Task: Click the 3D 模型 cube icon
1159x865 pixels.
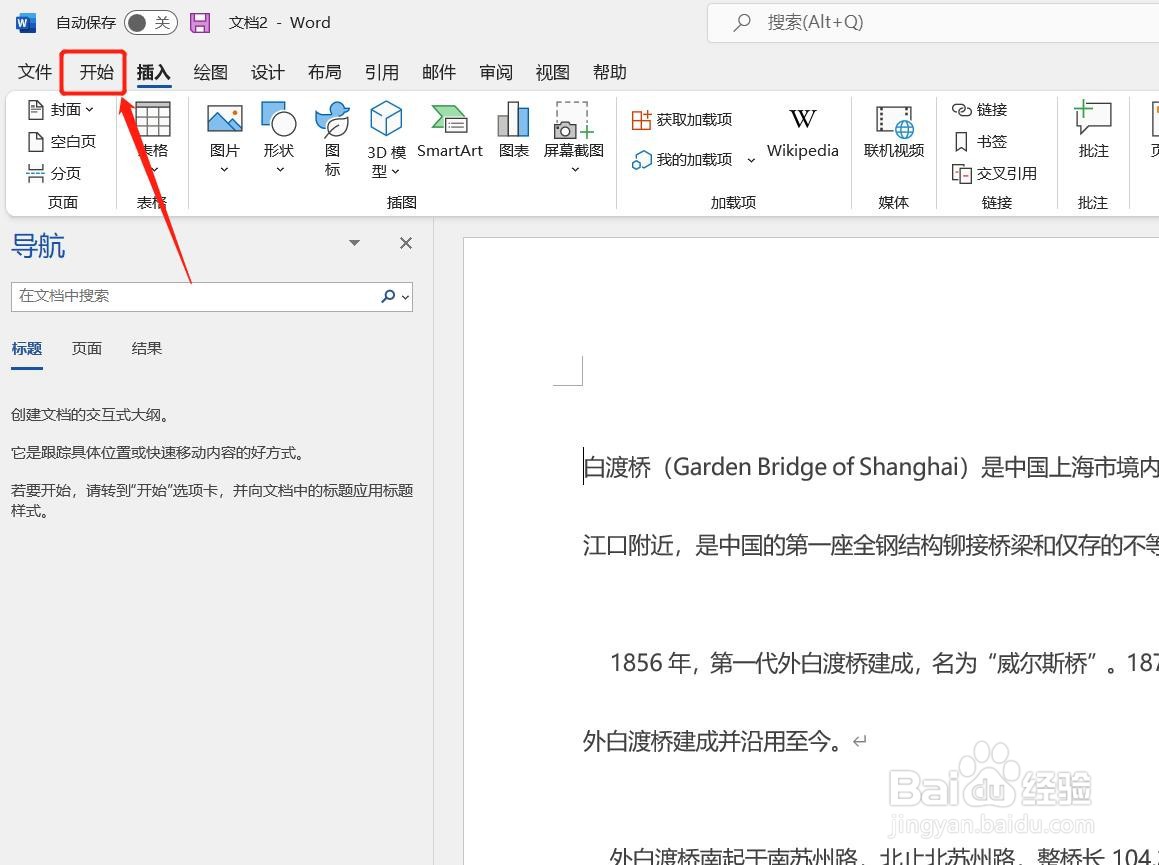Action: point(386,119)
